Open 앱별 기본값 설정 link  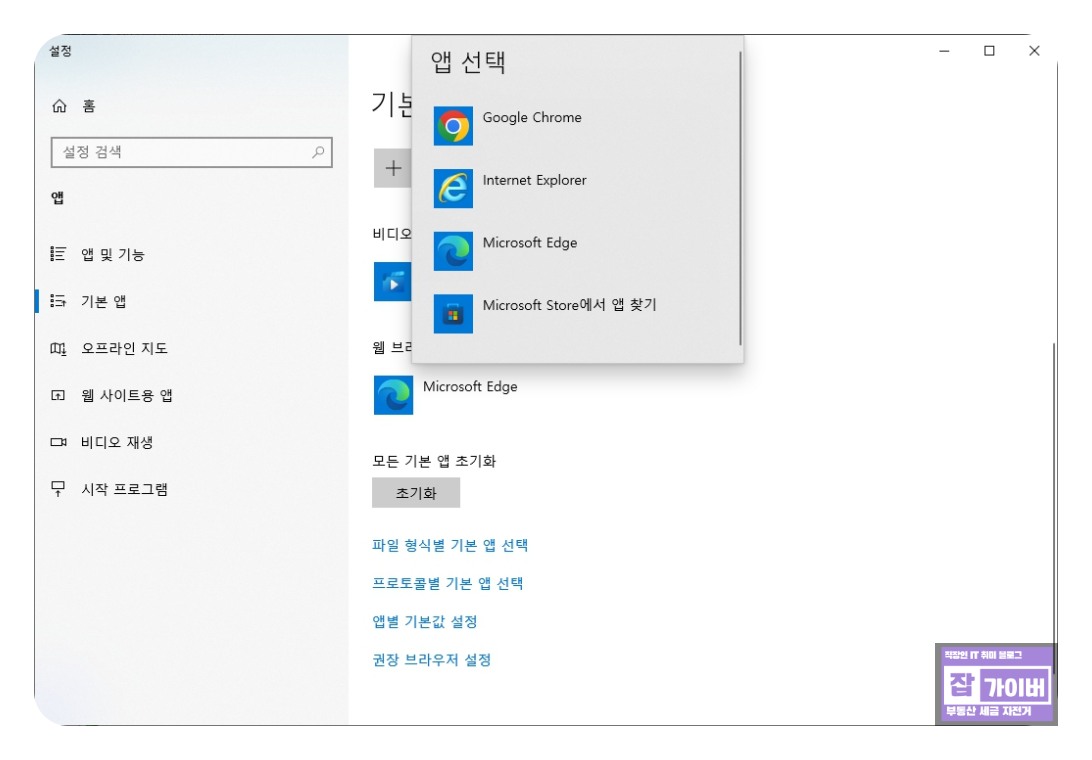[x=425, y=621]
